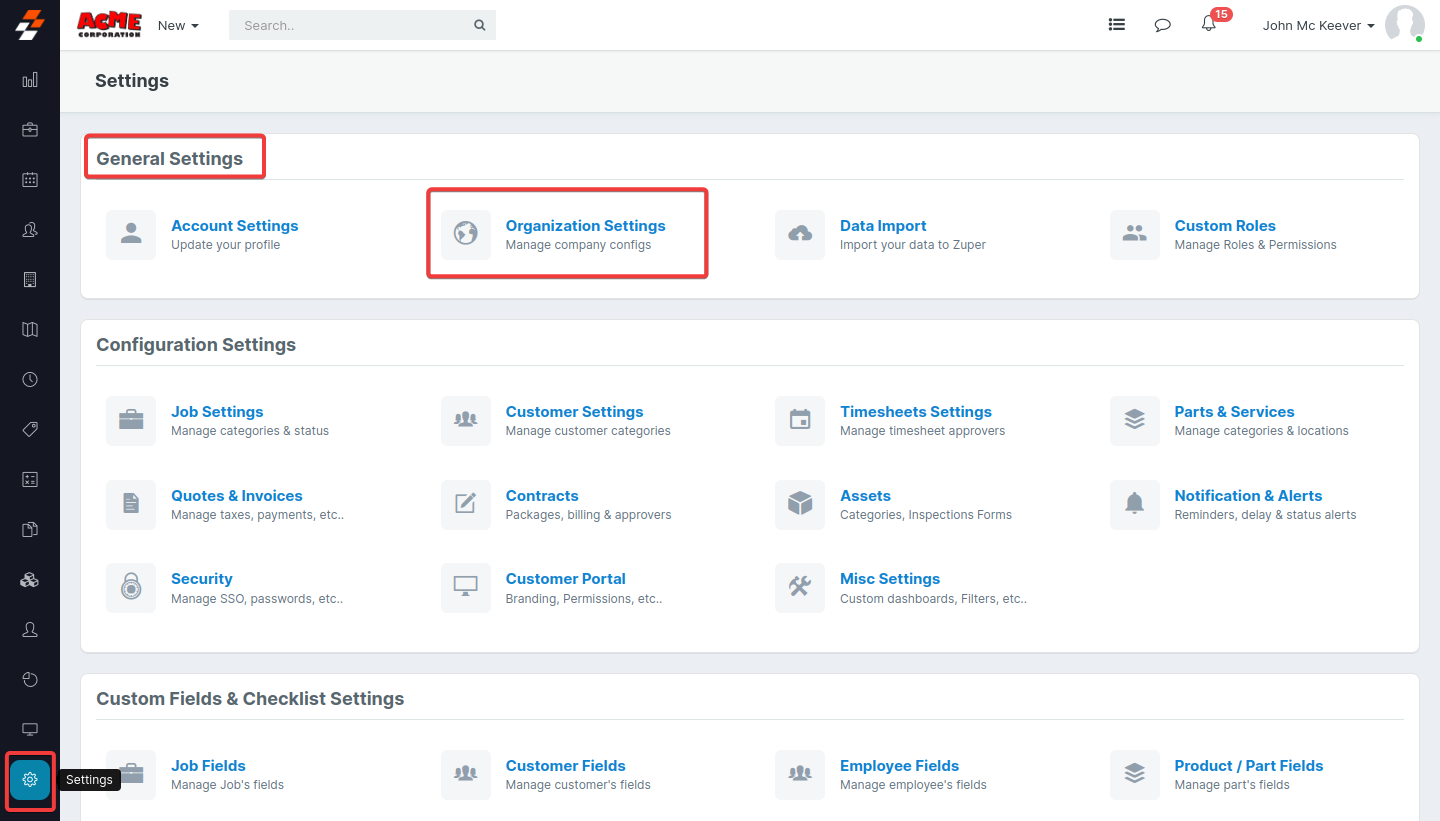Open the notifications bell icon
Screen dimensions: 1440x821
pos(1209,25)
